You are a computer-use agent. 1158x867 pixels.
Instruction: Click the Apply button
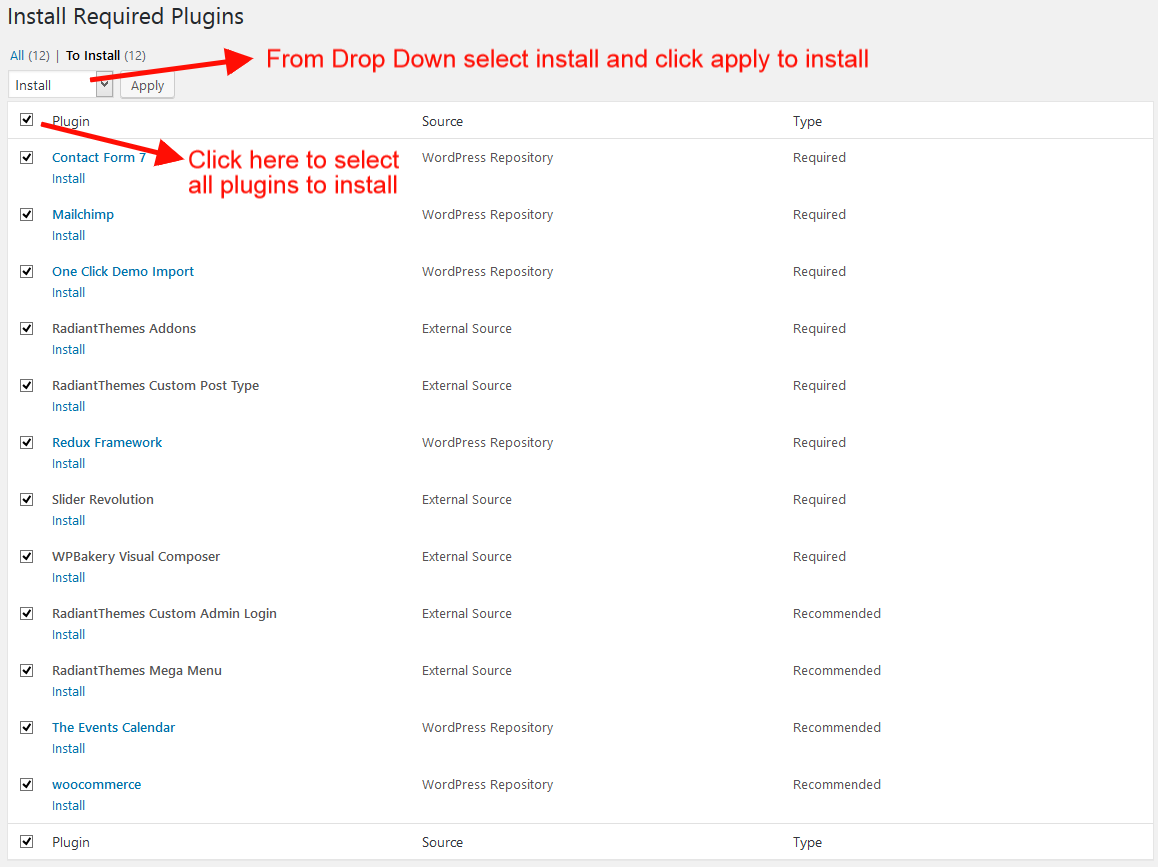[x=147, y=86]
